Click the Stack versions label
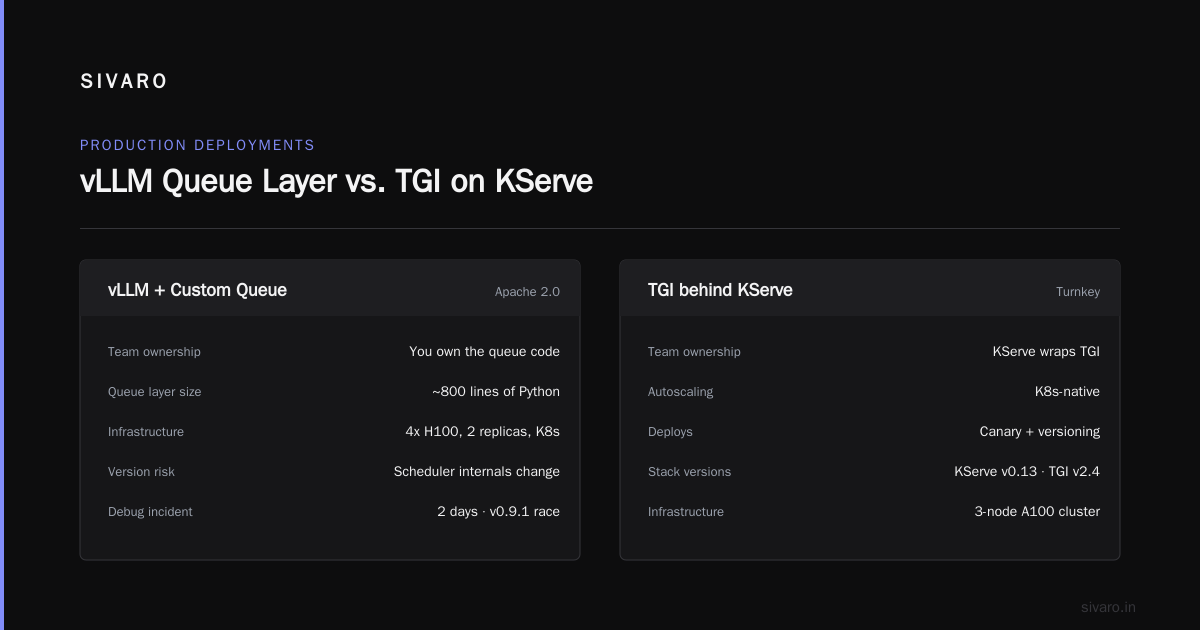This screenshot has width=1200, height=630. (x=689, y=472)
